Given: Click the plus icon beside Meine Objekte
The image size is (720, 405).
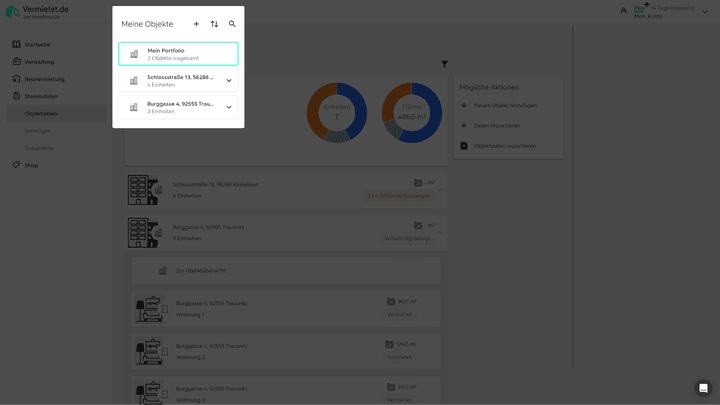Looking at the screenshot, I should (x=196, y=24).
